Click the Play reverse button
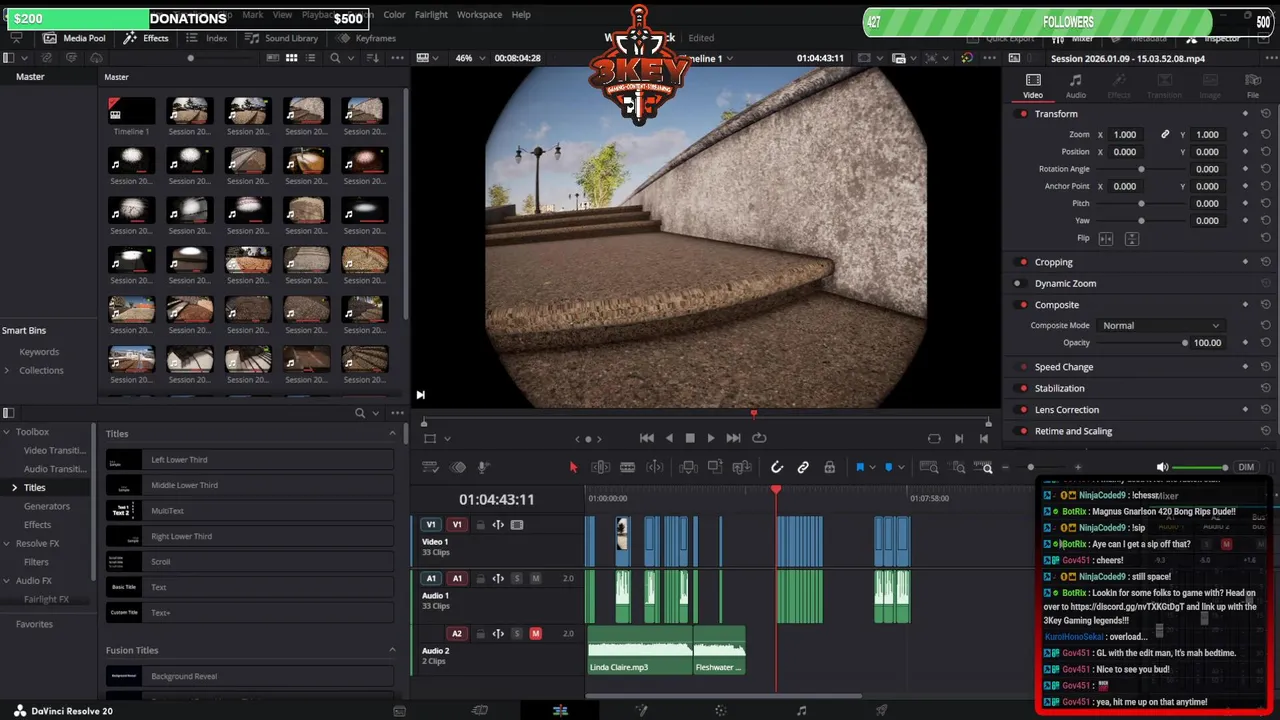This screenshot has width=1280, height=720. (669, 438)
